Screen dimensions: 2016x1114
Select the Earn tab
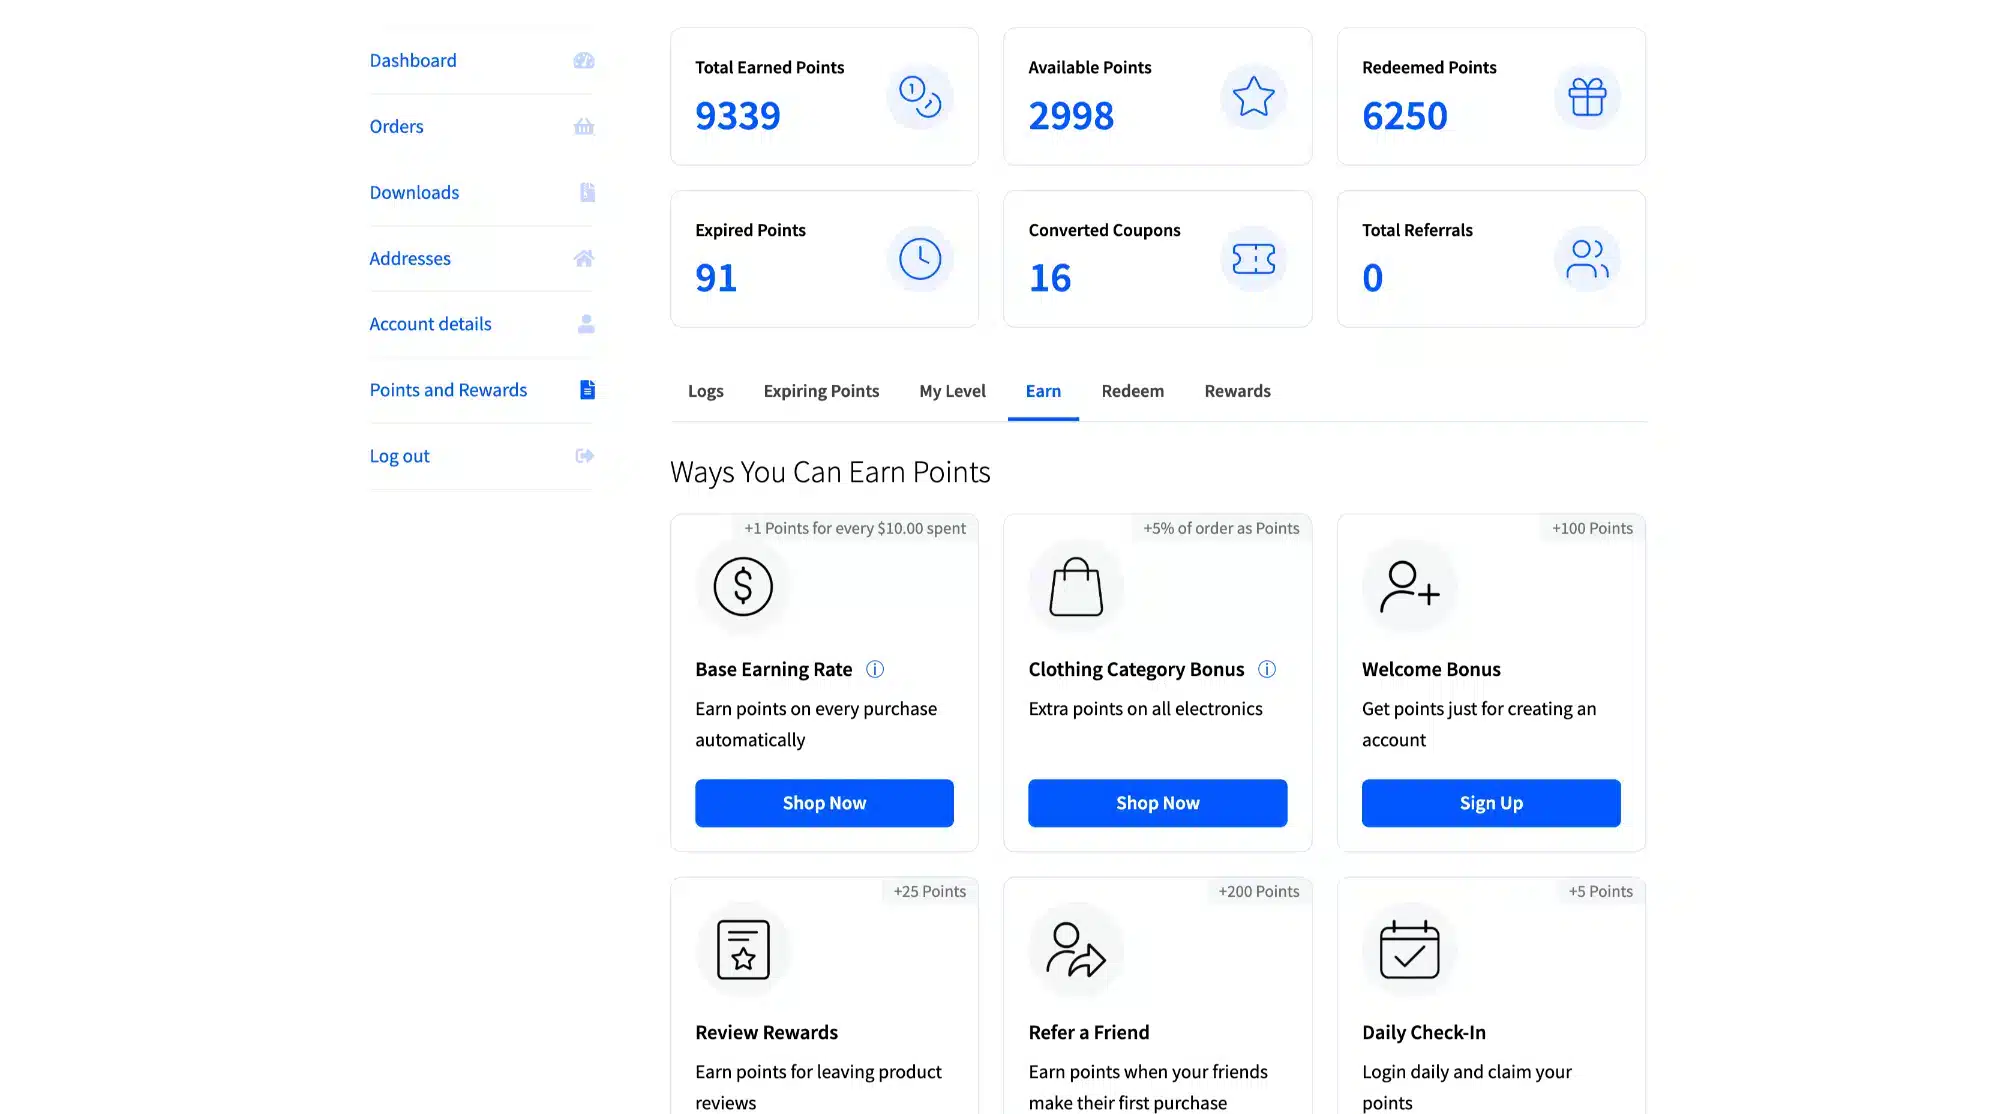click(x=1043, y=391)
